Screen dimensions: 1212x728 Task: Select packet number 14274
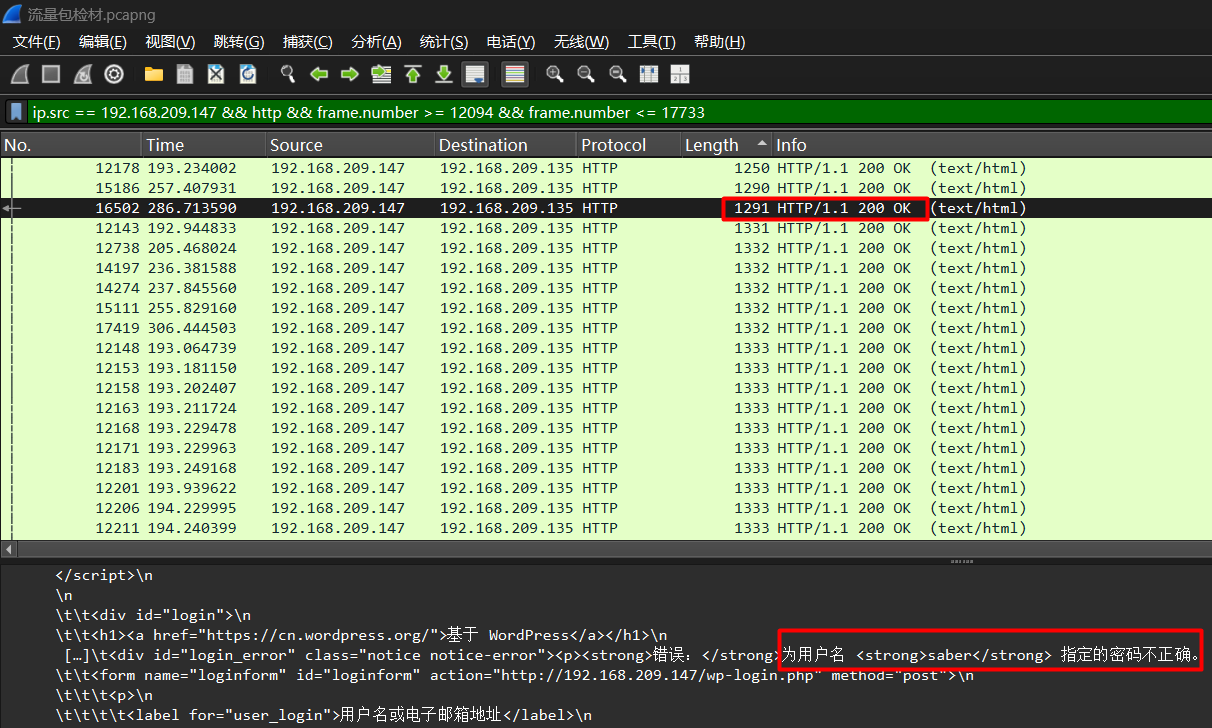(606, 288)
